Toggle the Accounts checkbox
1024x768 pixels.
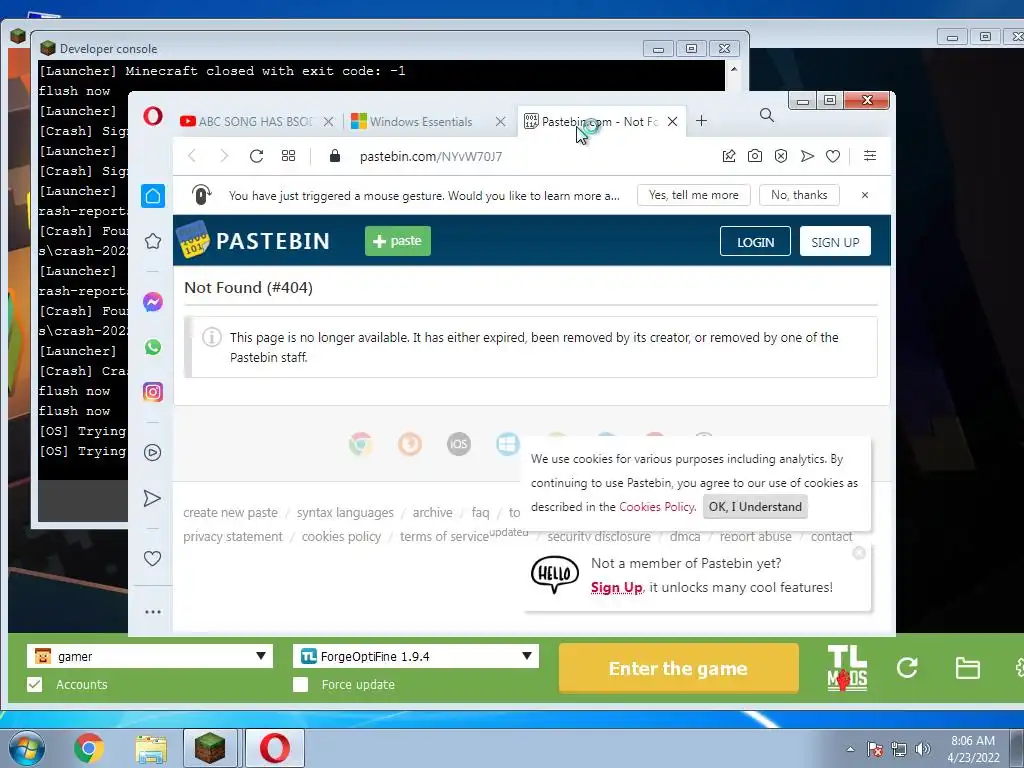click(35, 684)
